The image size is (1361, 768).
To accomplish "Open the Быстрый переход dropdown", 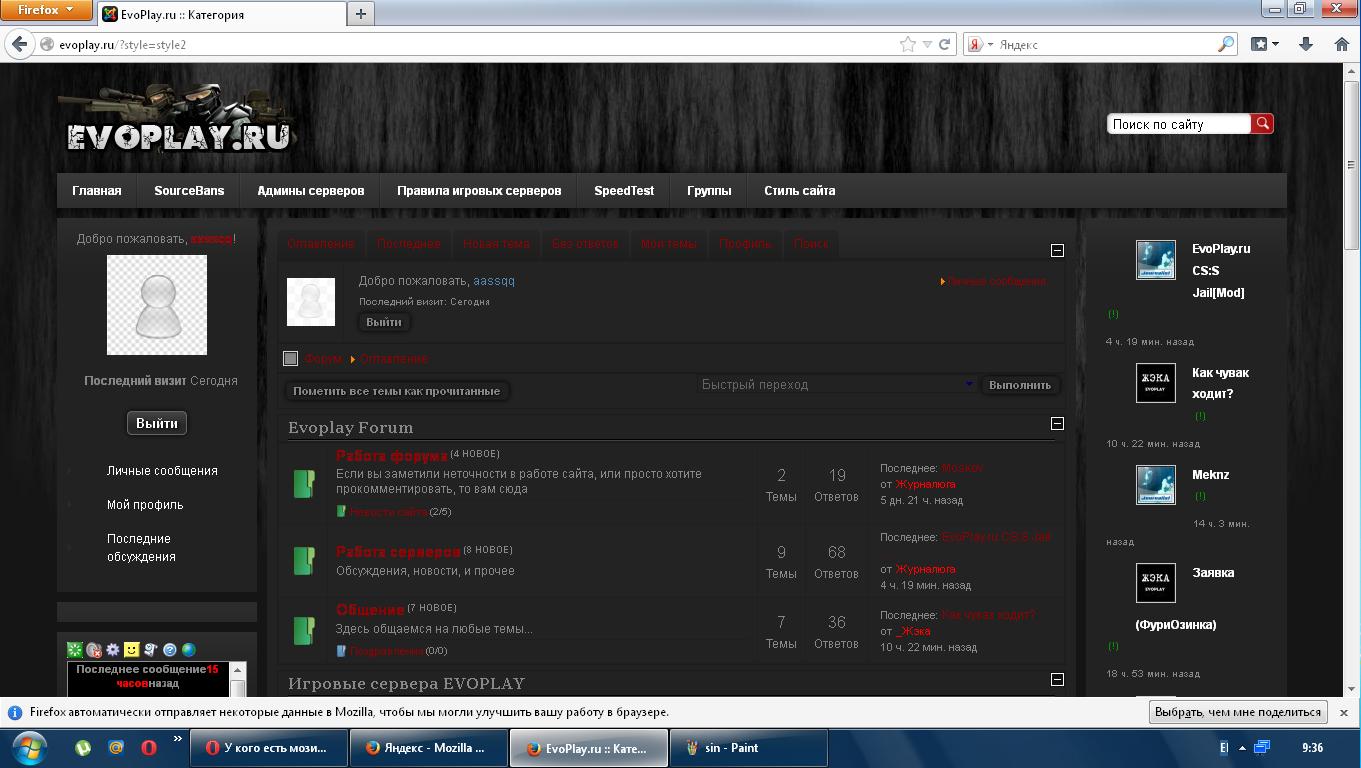I will 836,384.
